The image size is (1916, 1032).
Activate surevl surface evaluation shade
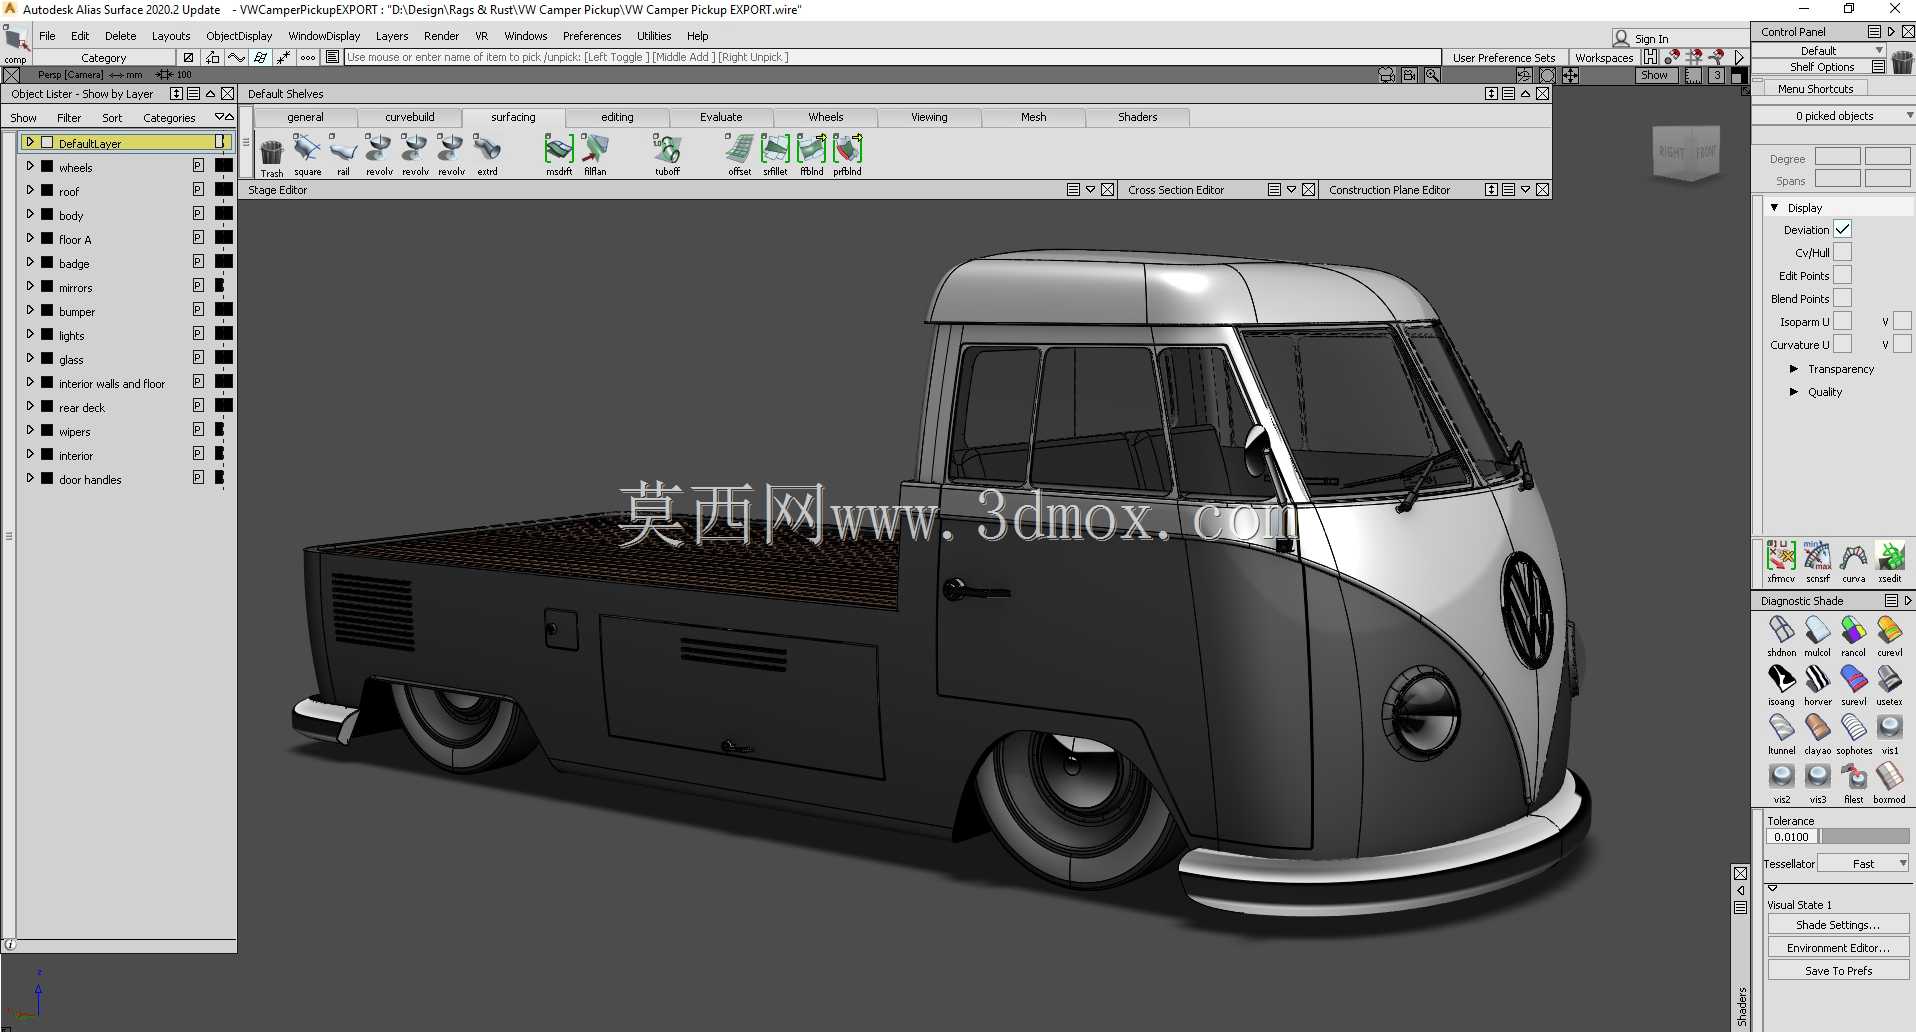tap(1853, 685)
